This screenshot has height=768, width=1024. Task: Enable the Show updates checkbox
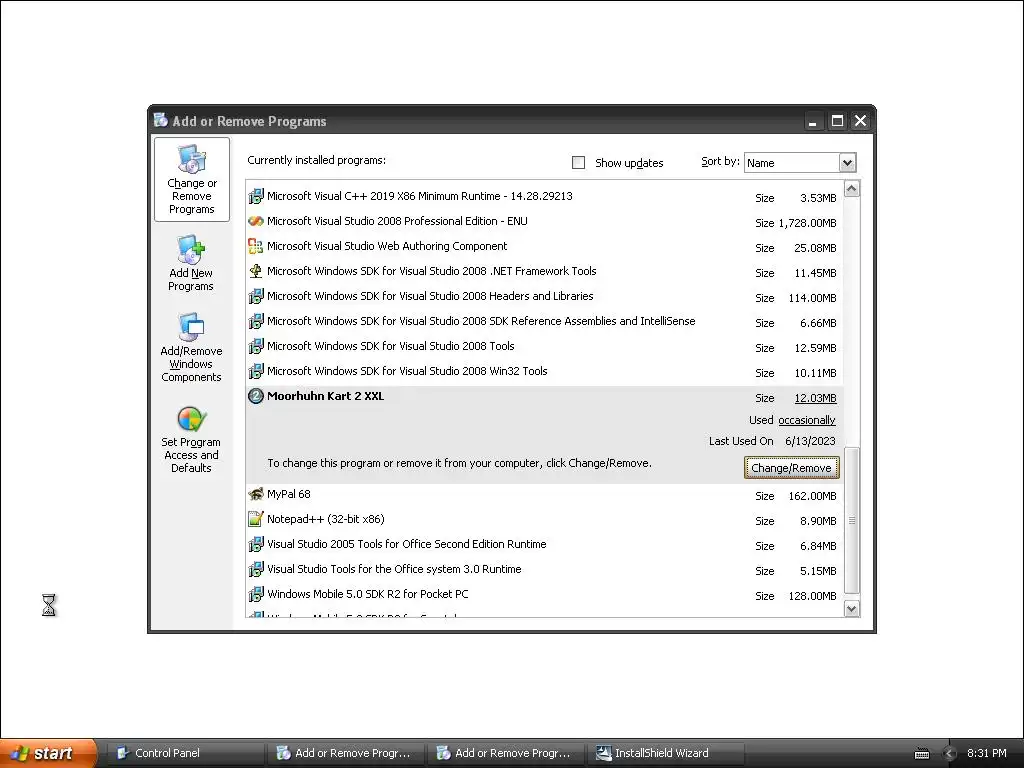(x=579, y=163)
